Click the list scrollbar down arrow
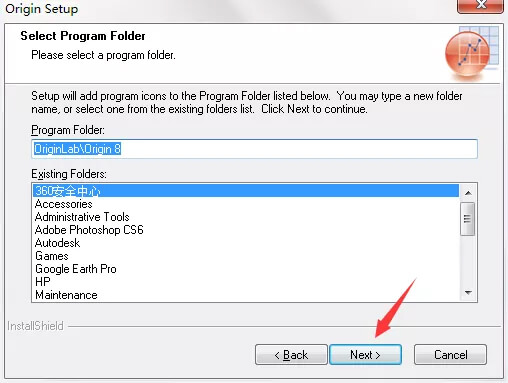 468,293
